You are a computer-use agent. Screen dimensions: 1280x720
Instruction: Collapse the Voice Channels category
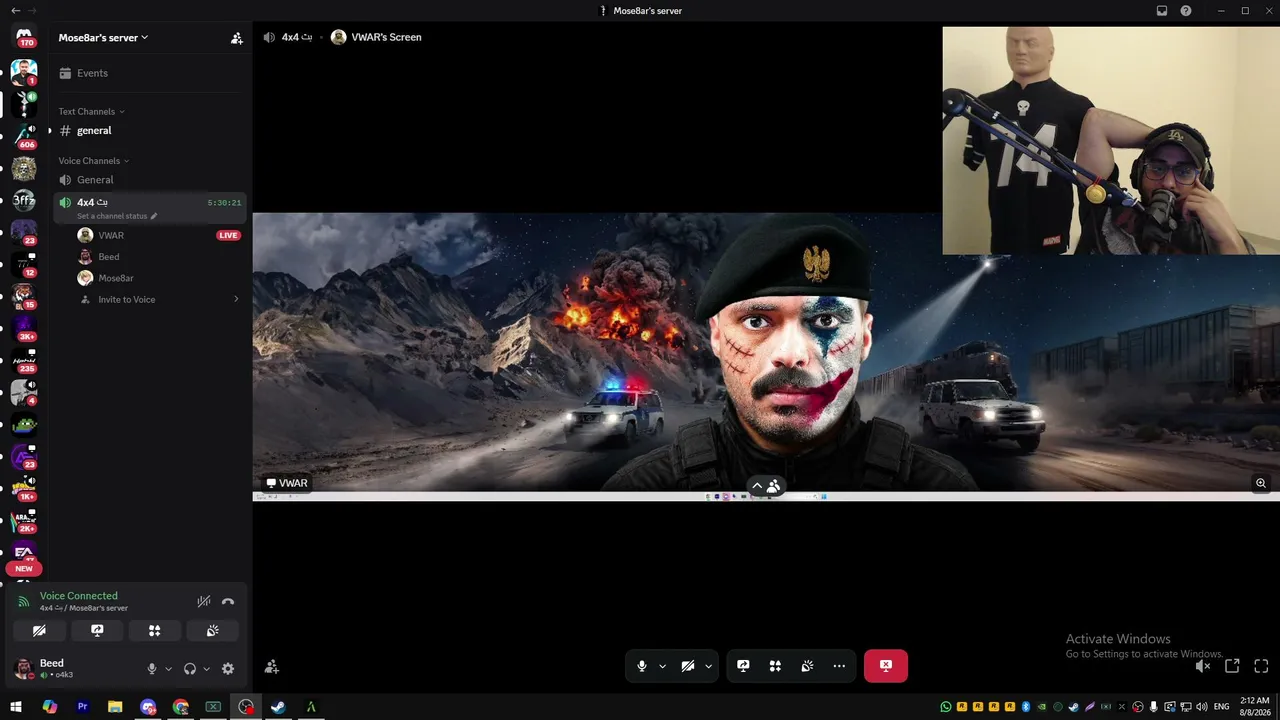[x=93, y=160]
